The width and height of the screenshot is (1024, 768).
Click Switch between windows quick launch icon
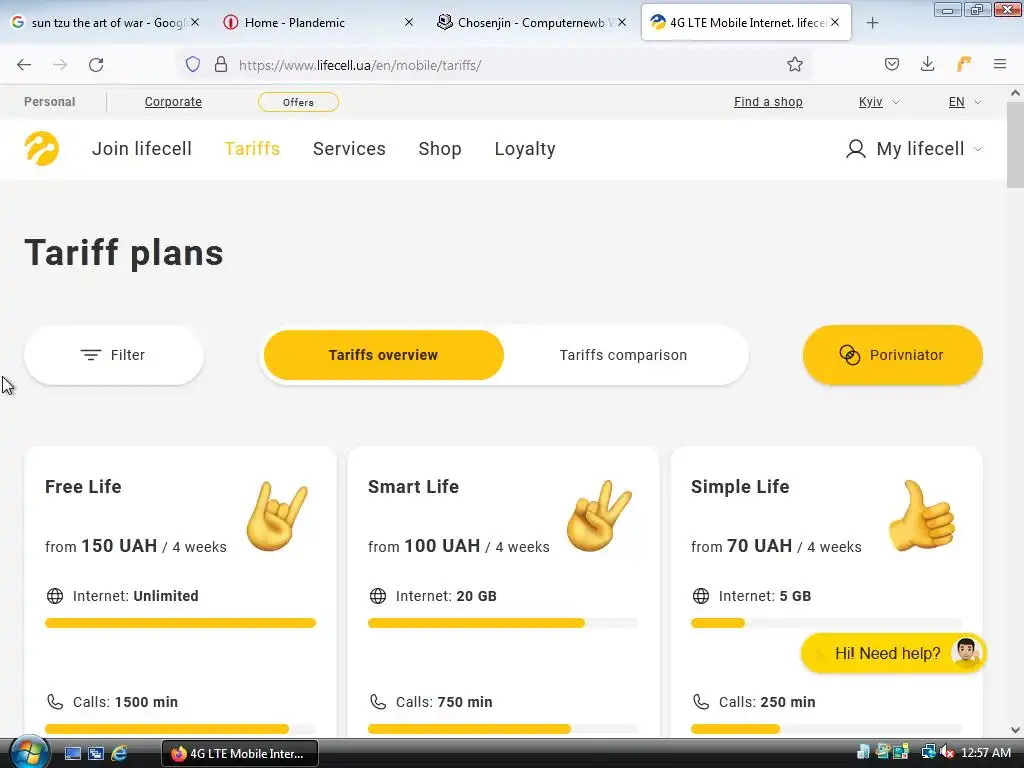click(x=96, y=754)
